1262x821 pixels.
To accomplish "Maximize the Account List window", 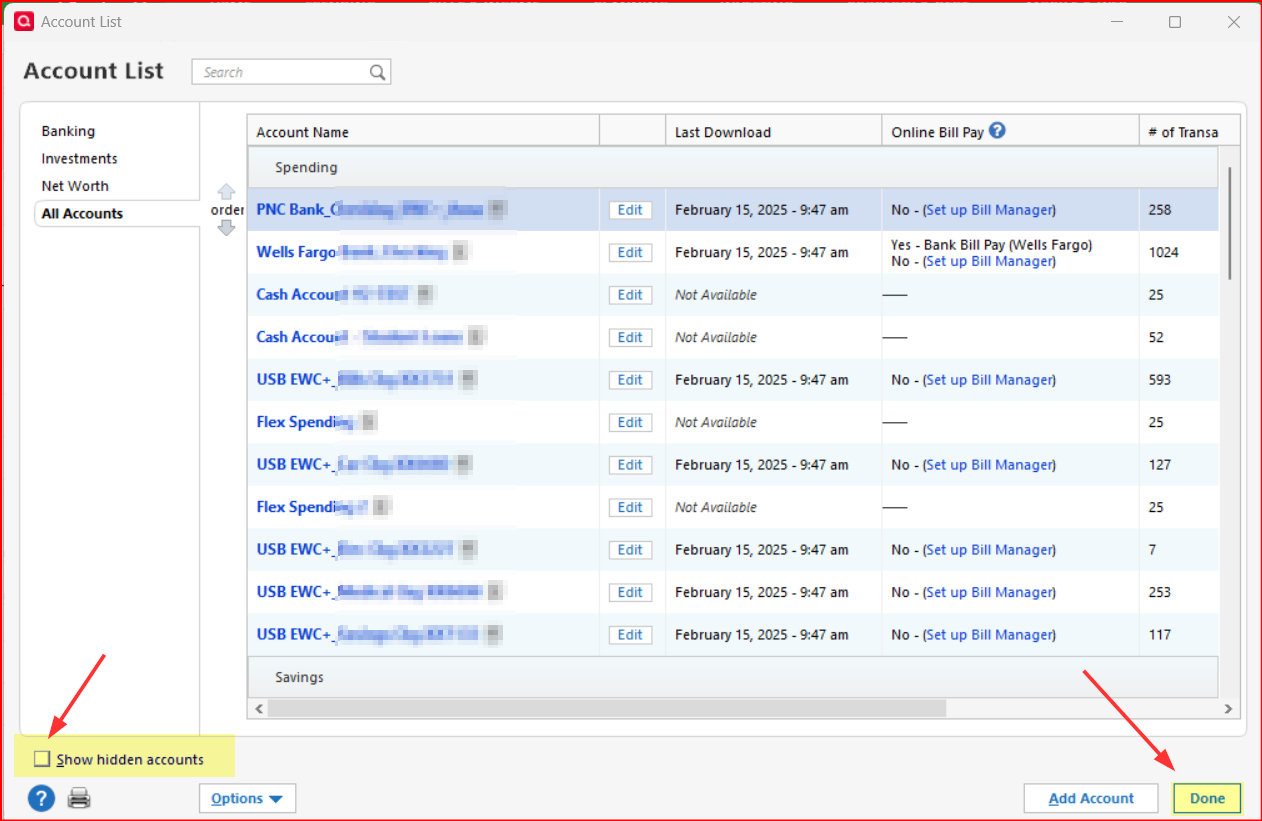I will 1175,21.
